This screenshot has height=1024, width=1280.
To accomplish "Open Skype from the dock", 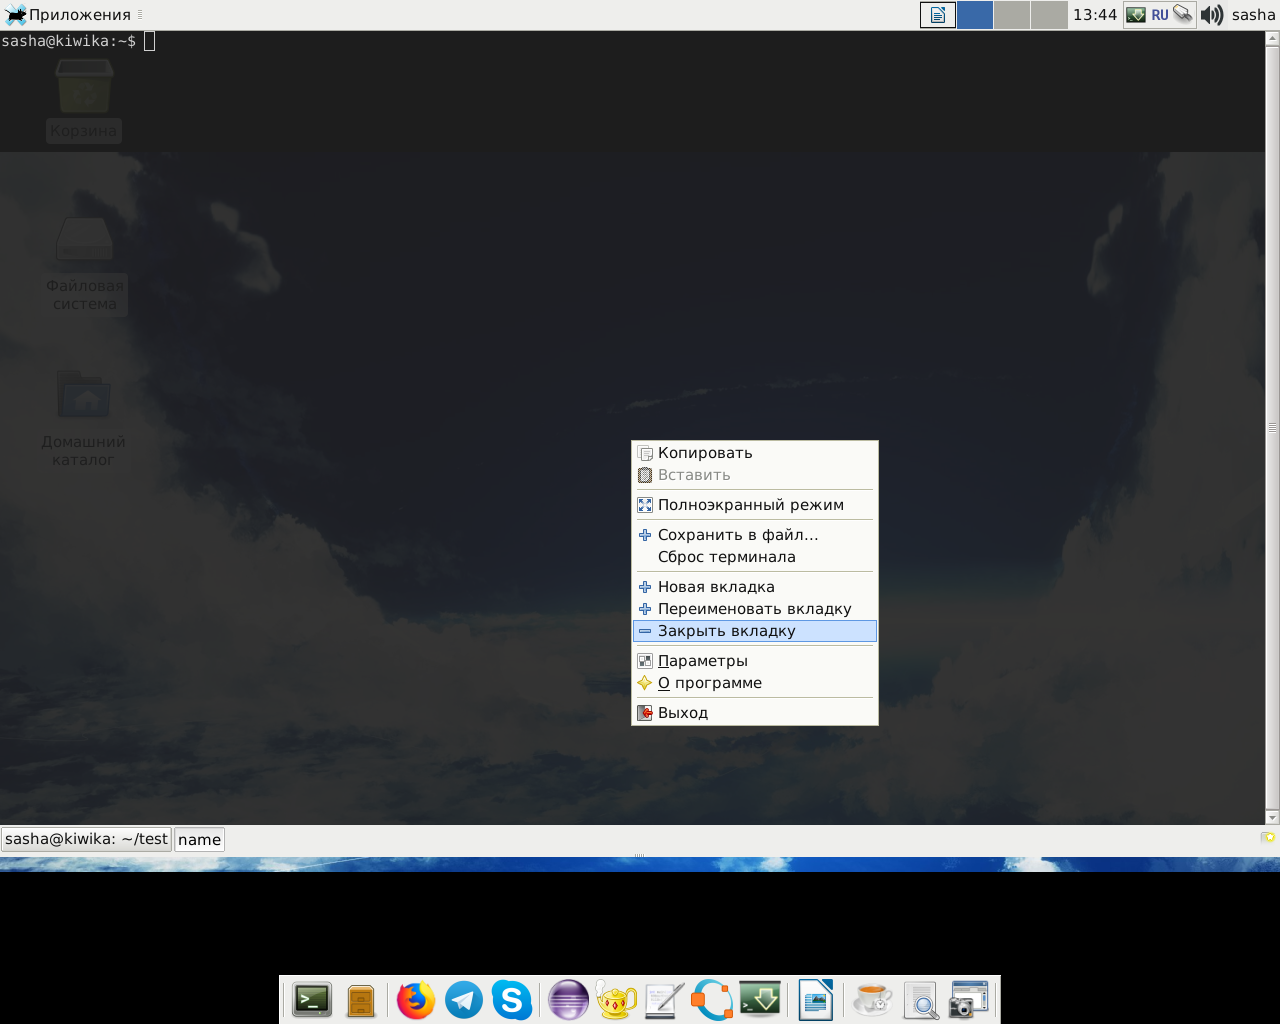I will [x=512, y=1000].
